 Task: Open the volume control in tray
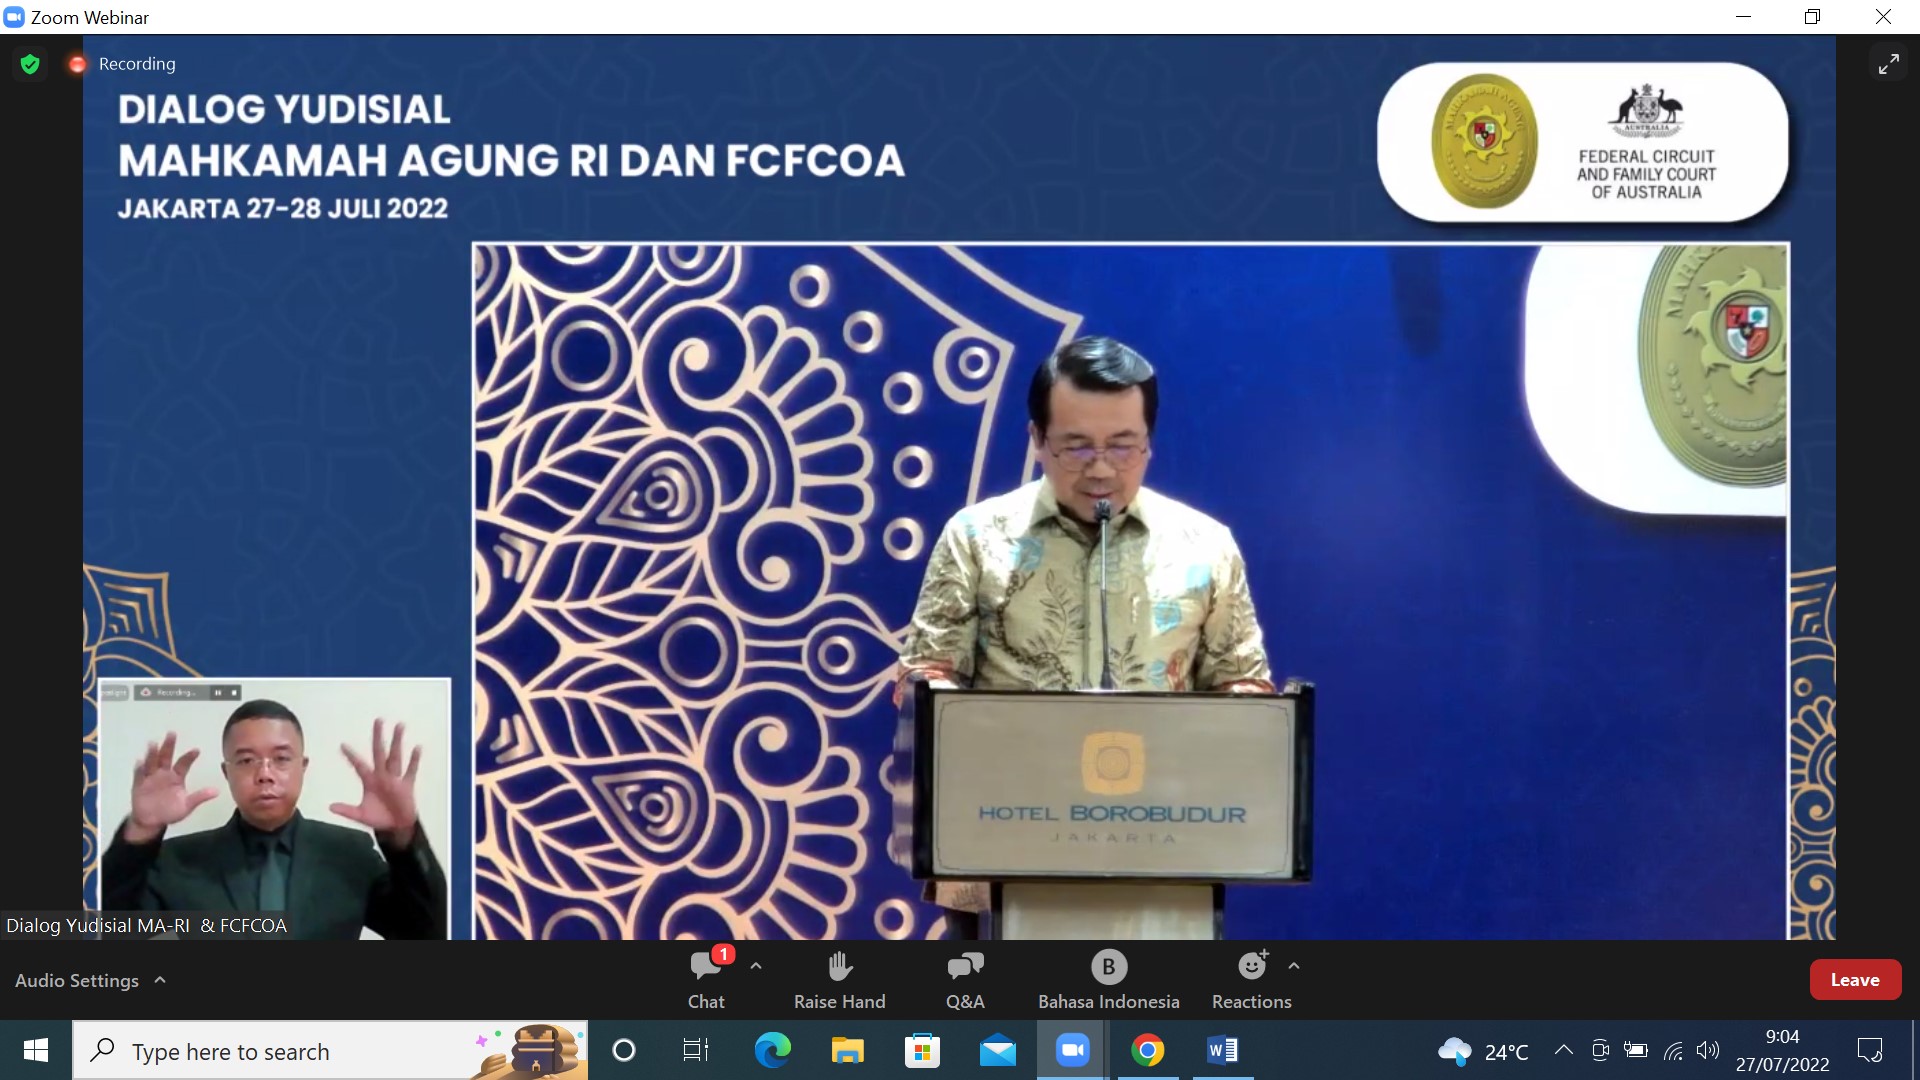tap(1708, 1050)
